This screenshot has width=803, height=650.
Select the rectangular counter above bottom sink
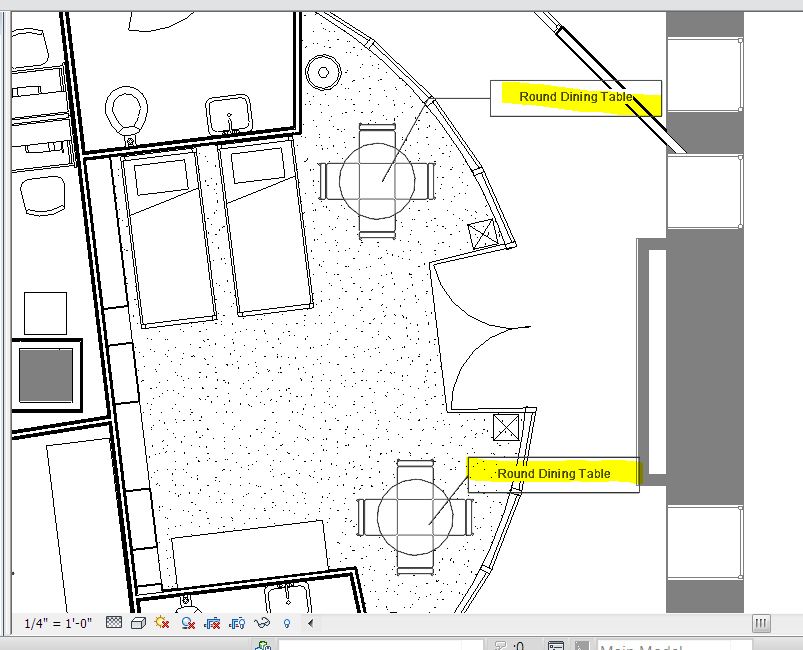[x=249, y=552]
